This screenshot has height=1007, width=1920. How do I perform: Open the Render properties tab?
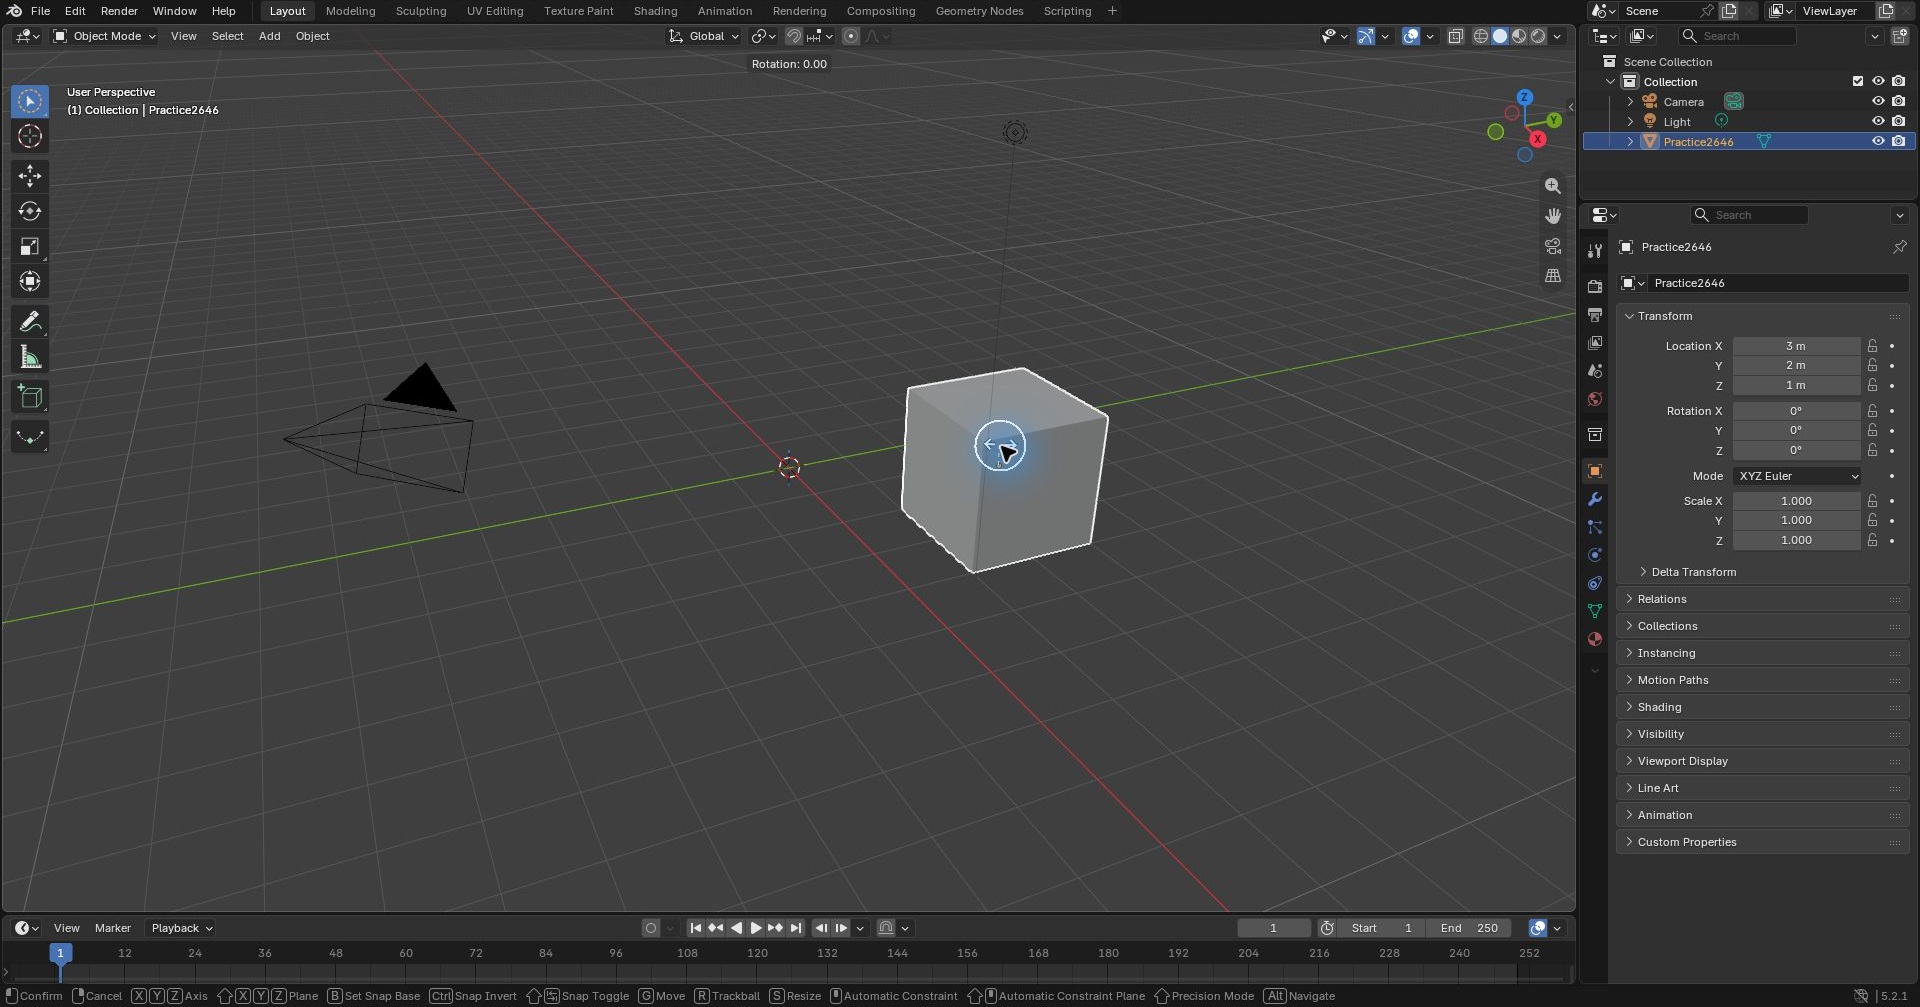point(1595,286)
